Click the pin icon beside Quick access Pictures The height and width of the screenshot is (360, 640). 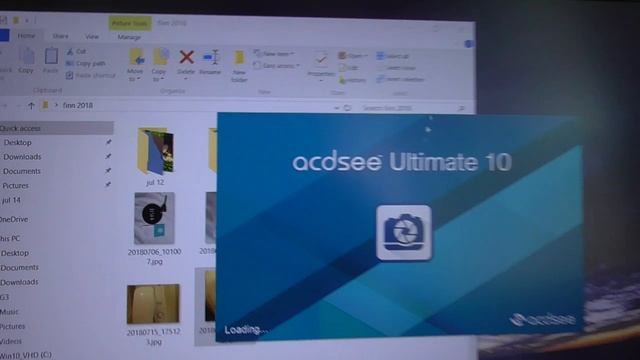point(108,184)
